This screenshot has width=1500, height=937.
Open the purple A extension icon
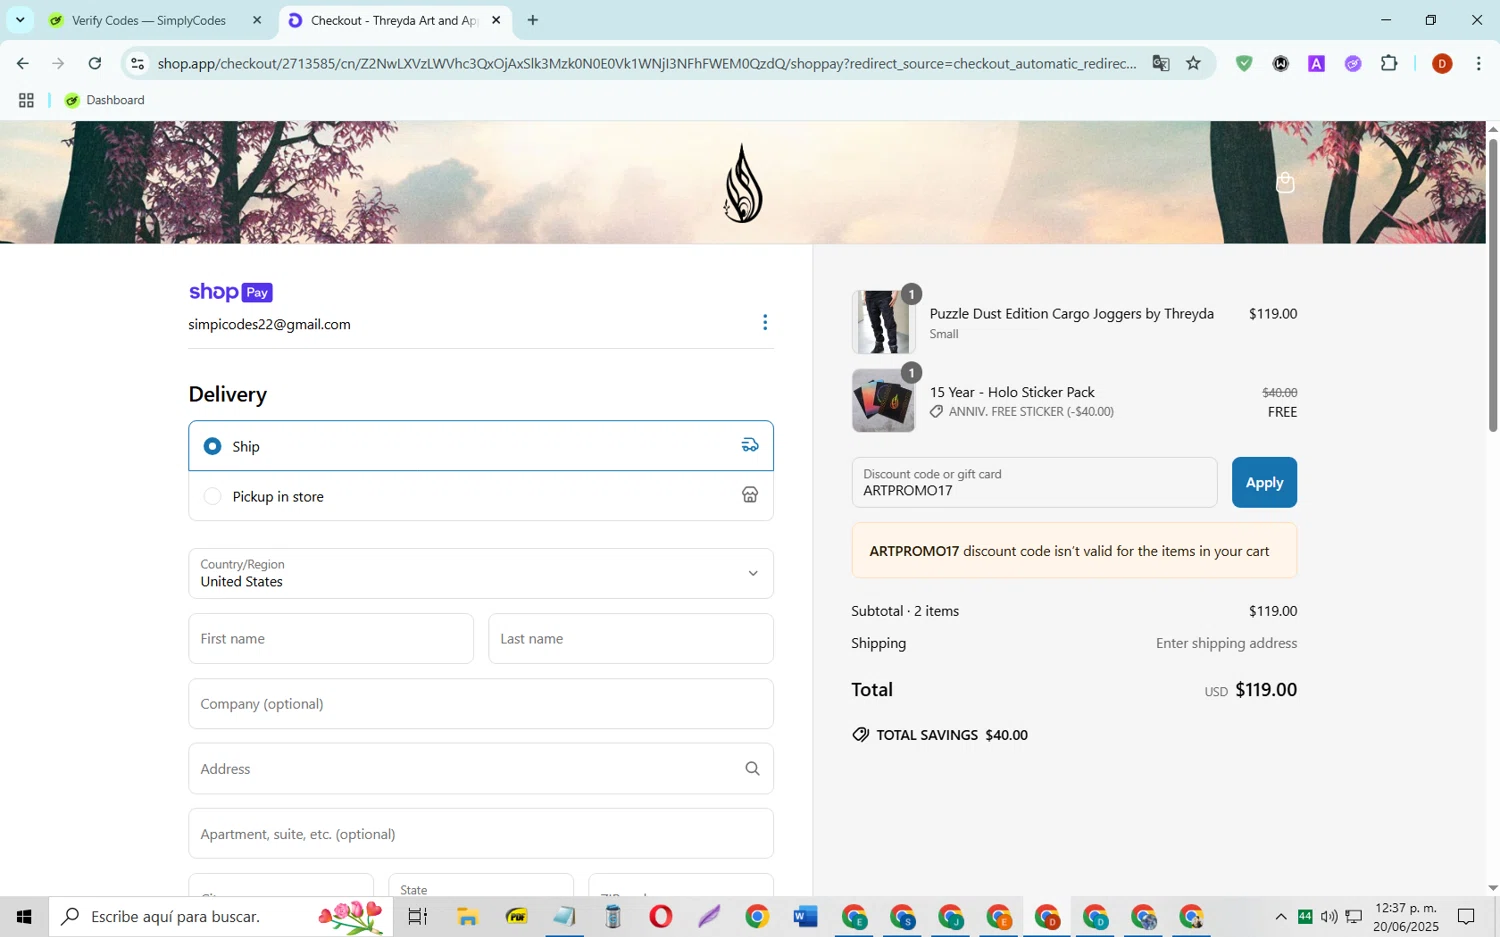pos(1316,63)
